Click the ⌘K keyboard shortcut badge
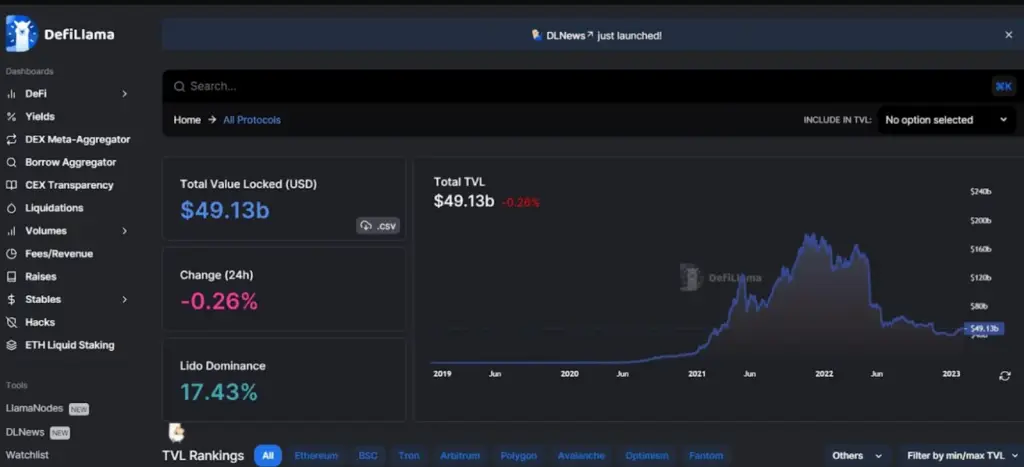The image size is (1024, 467). pos(1003,86)
